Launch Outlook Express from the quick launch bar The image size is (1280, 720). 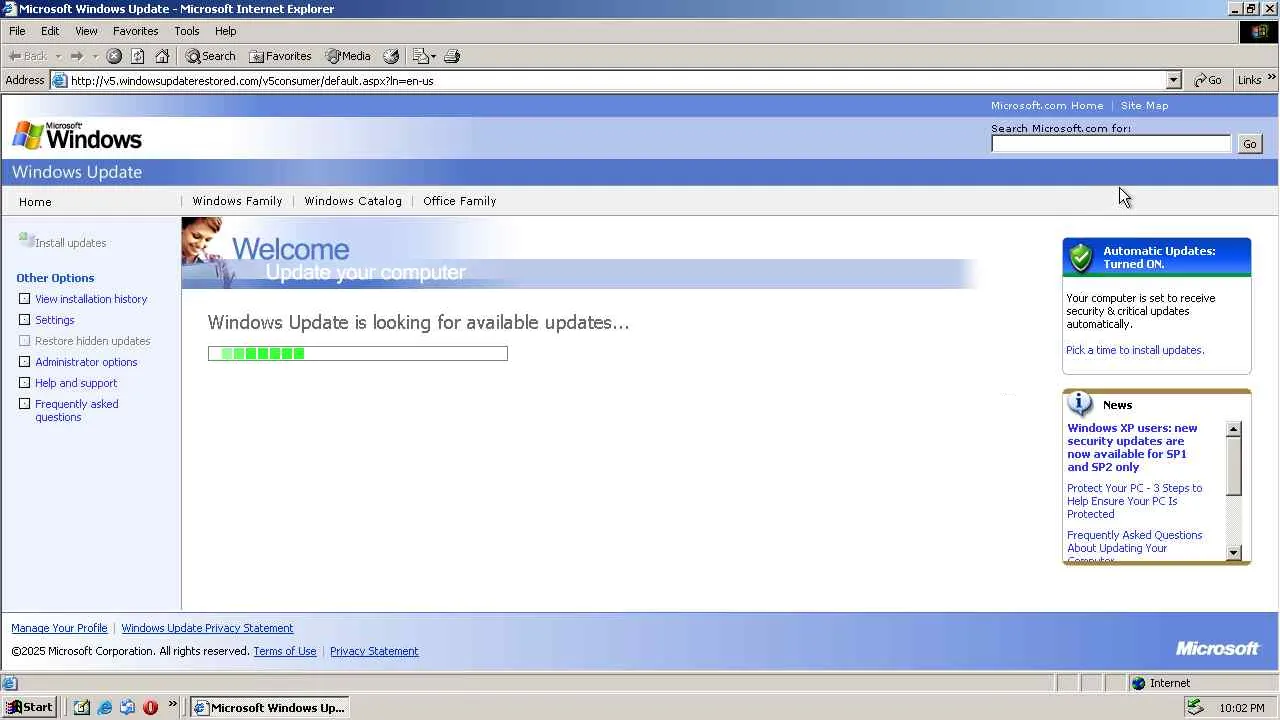128,707
